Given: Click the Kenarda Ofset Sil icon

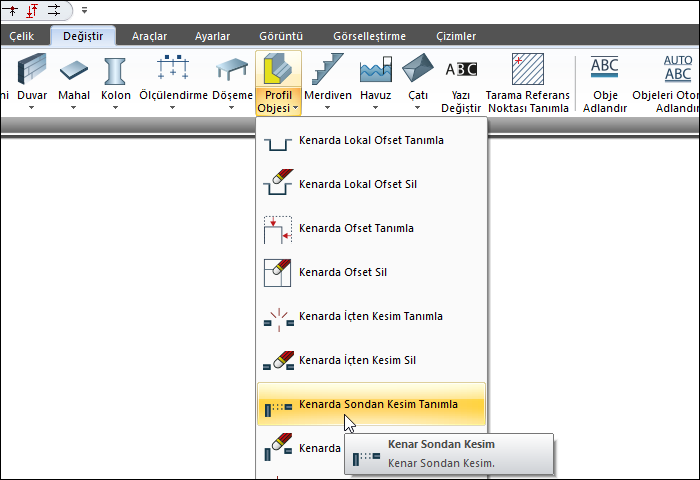Looking at the screenshot, I should (278, 273).
